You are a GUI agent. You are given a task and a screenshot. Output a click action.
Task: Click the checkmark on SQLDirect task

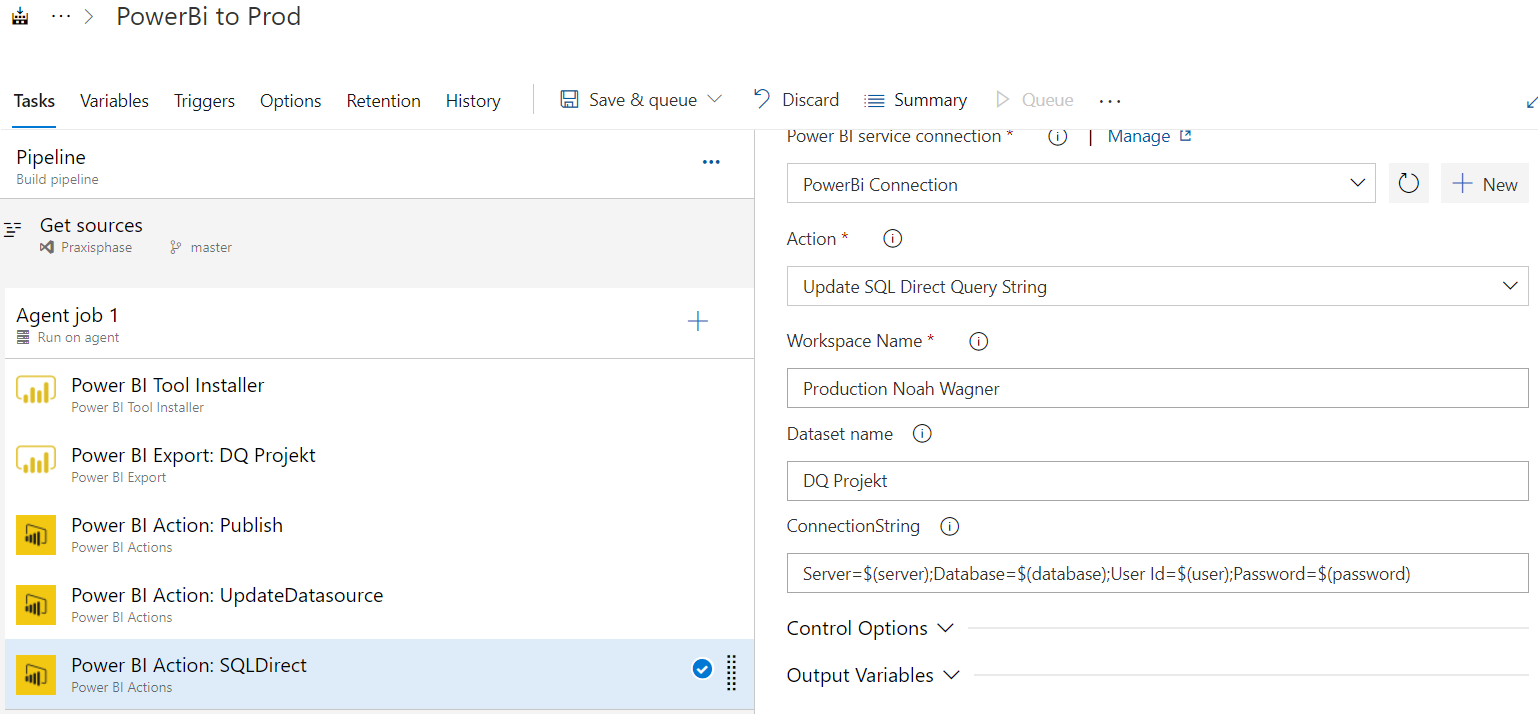coord(702,669)
